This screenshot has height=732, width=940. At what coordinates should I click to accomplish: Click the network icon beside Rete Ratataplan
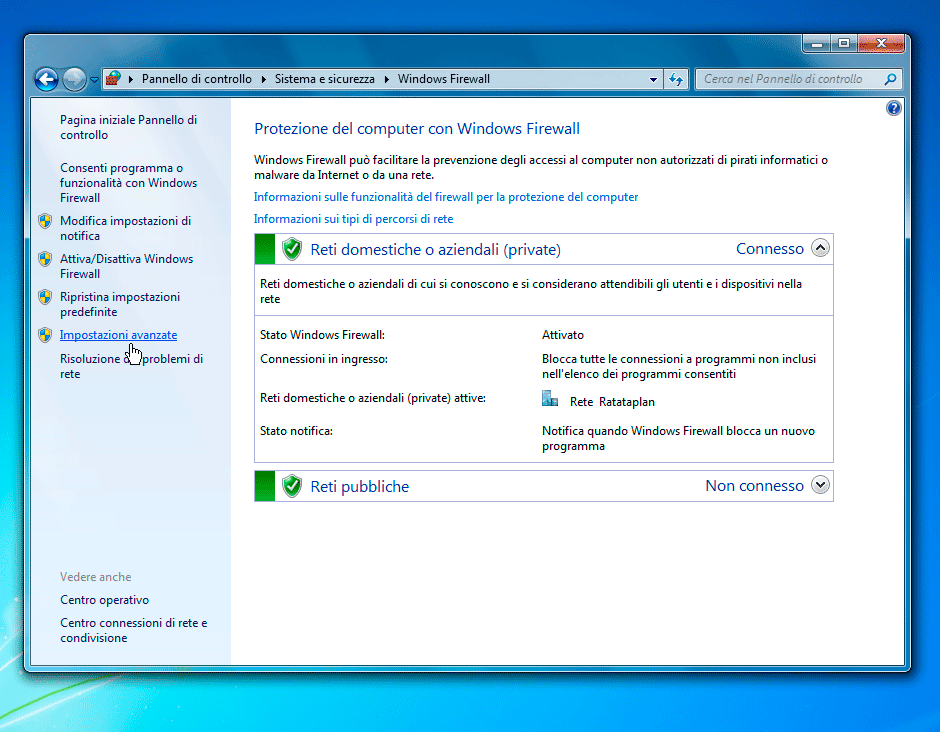tap(550, 399)
